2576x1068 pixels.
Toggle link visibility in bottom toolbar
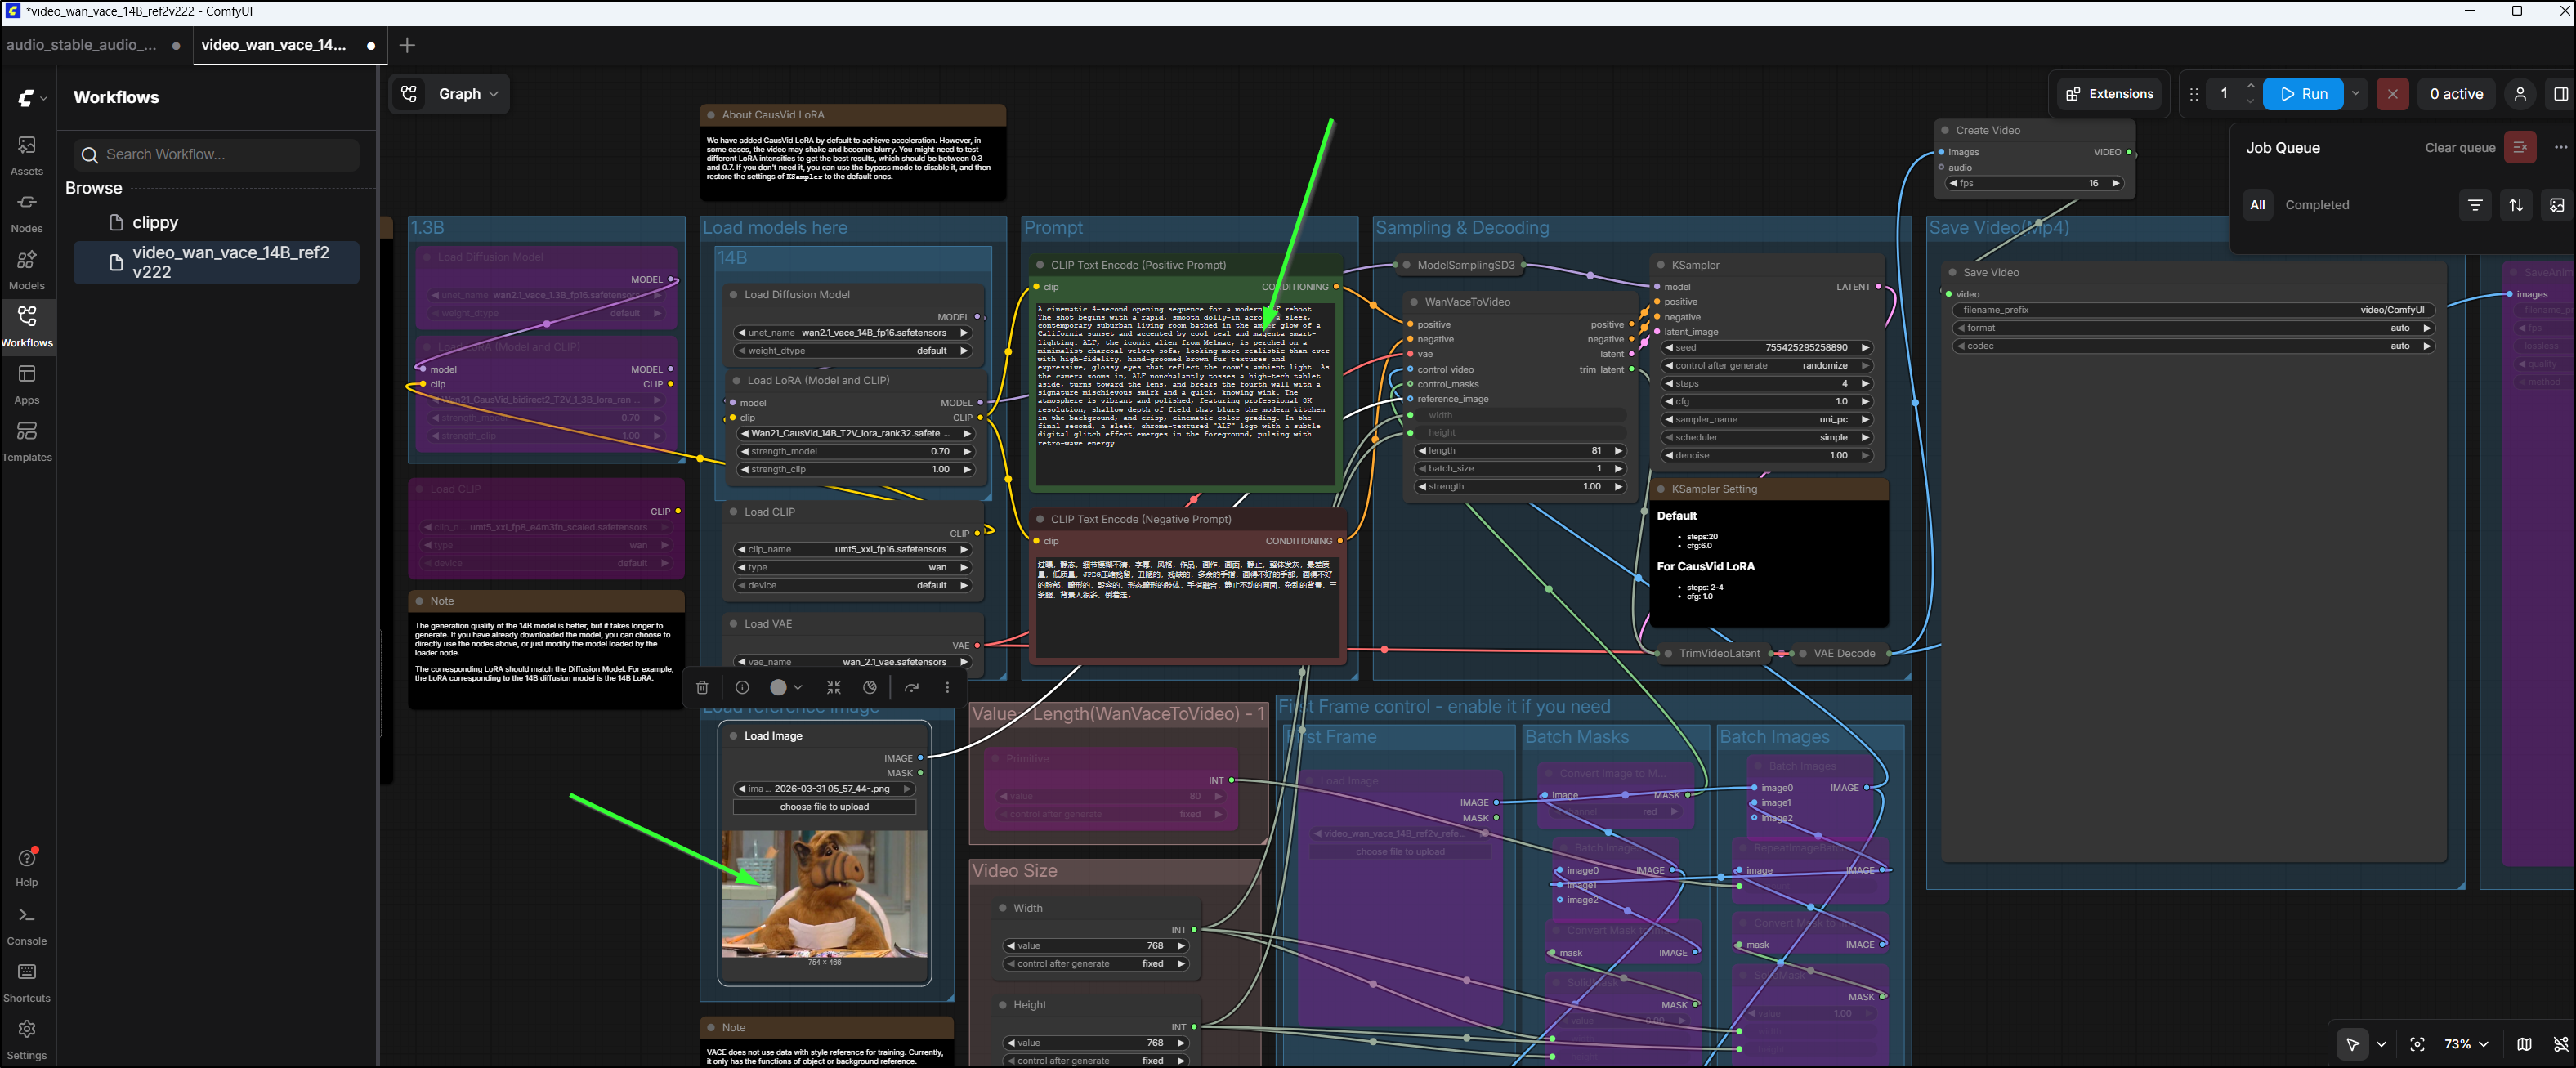(2560, 1044)
